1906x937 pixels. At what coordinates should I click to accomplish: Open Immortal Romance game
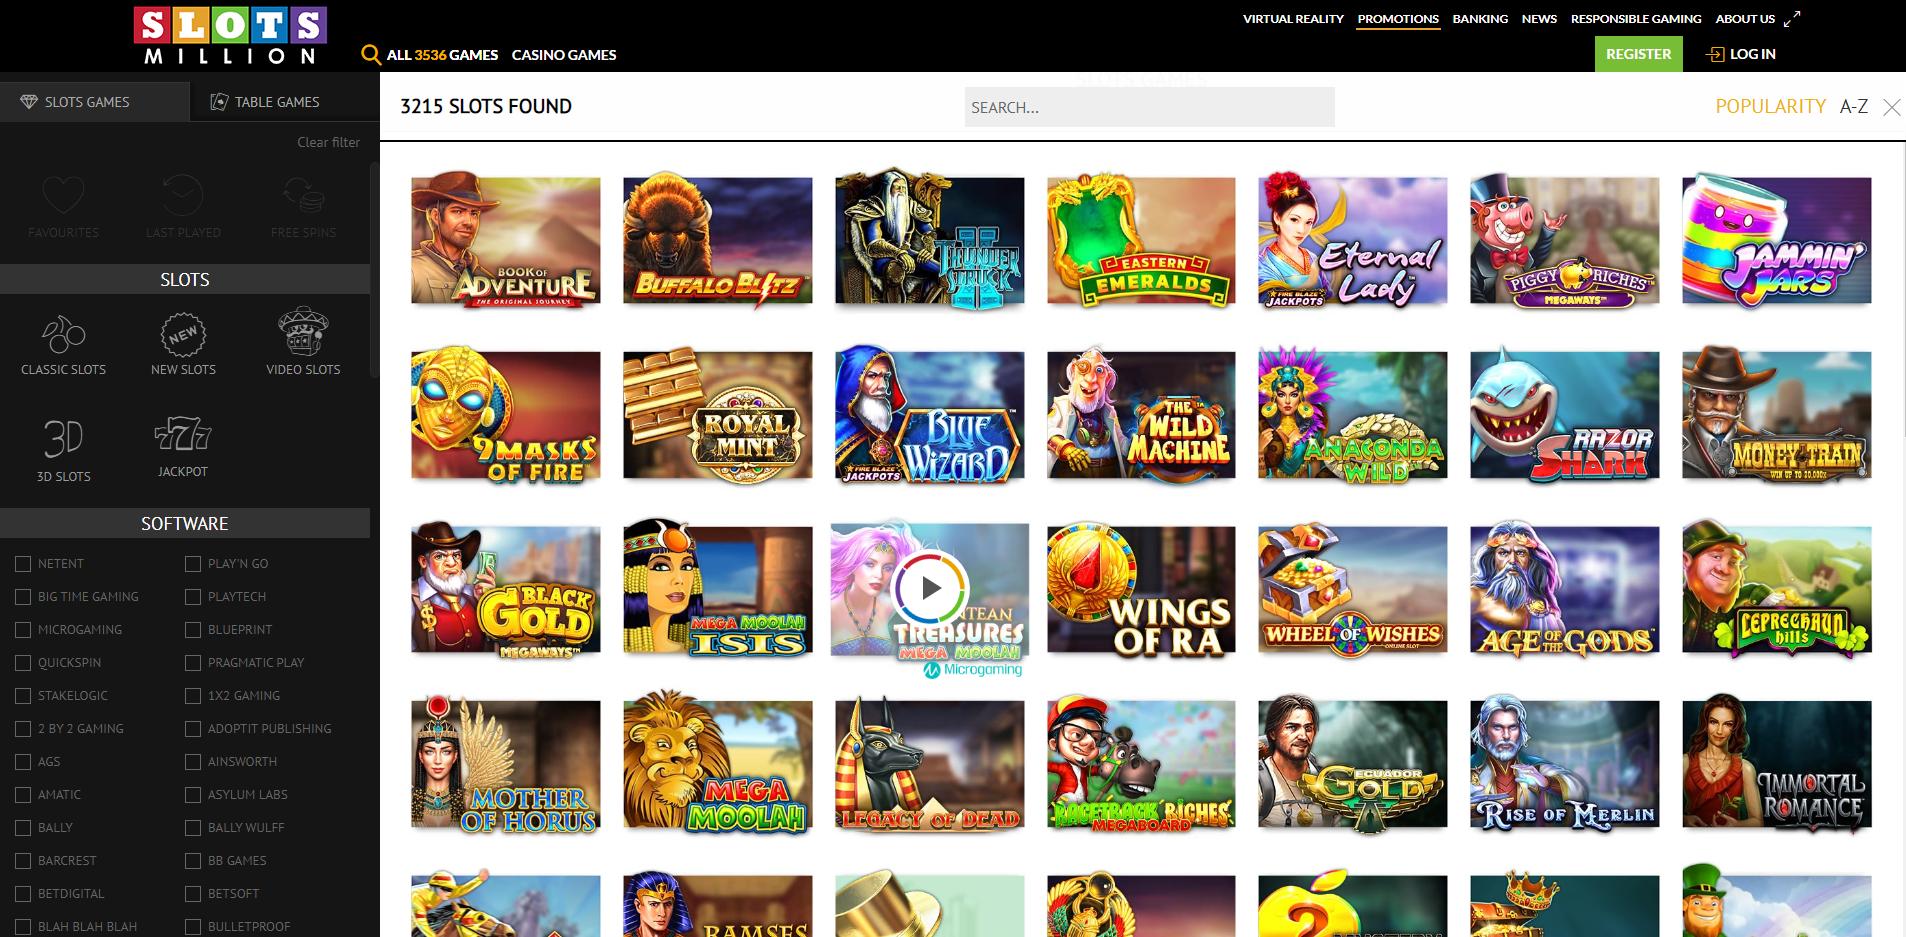pyautogui.click(x=1777, y=764)
